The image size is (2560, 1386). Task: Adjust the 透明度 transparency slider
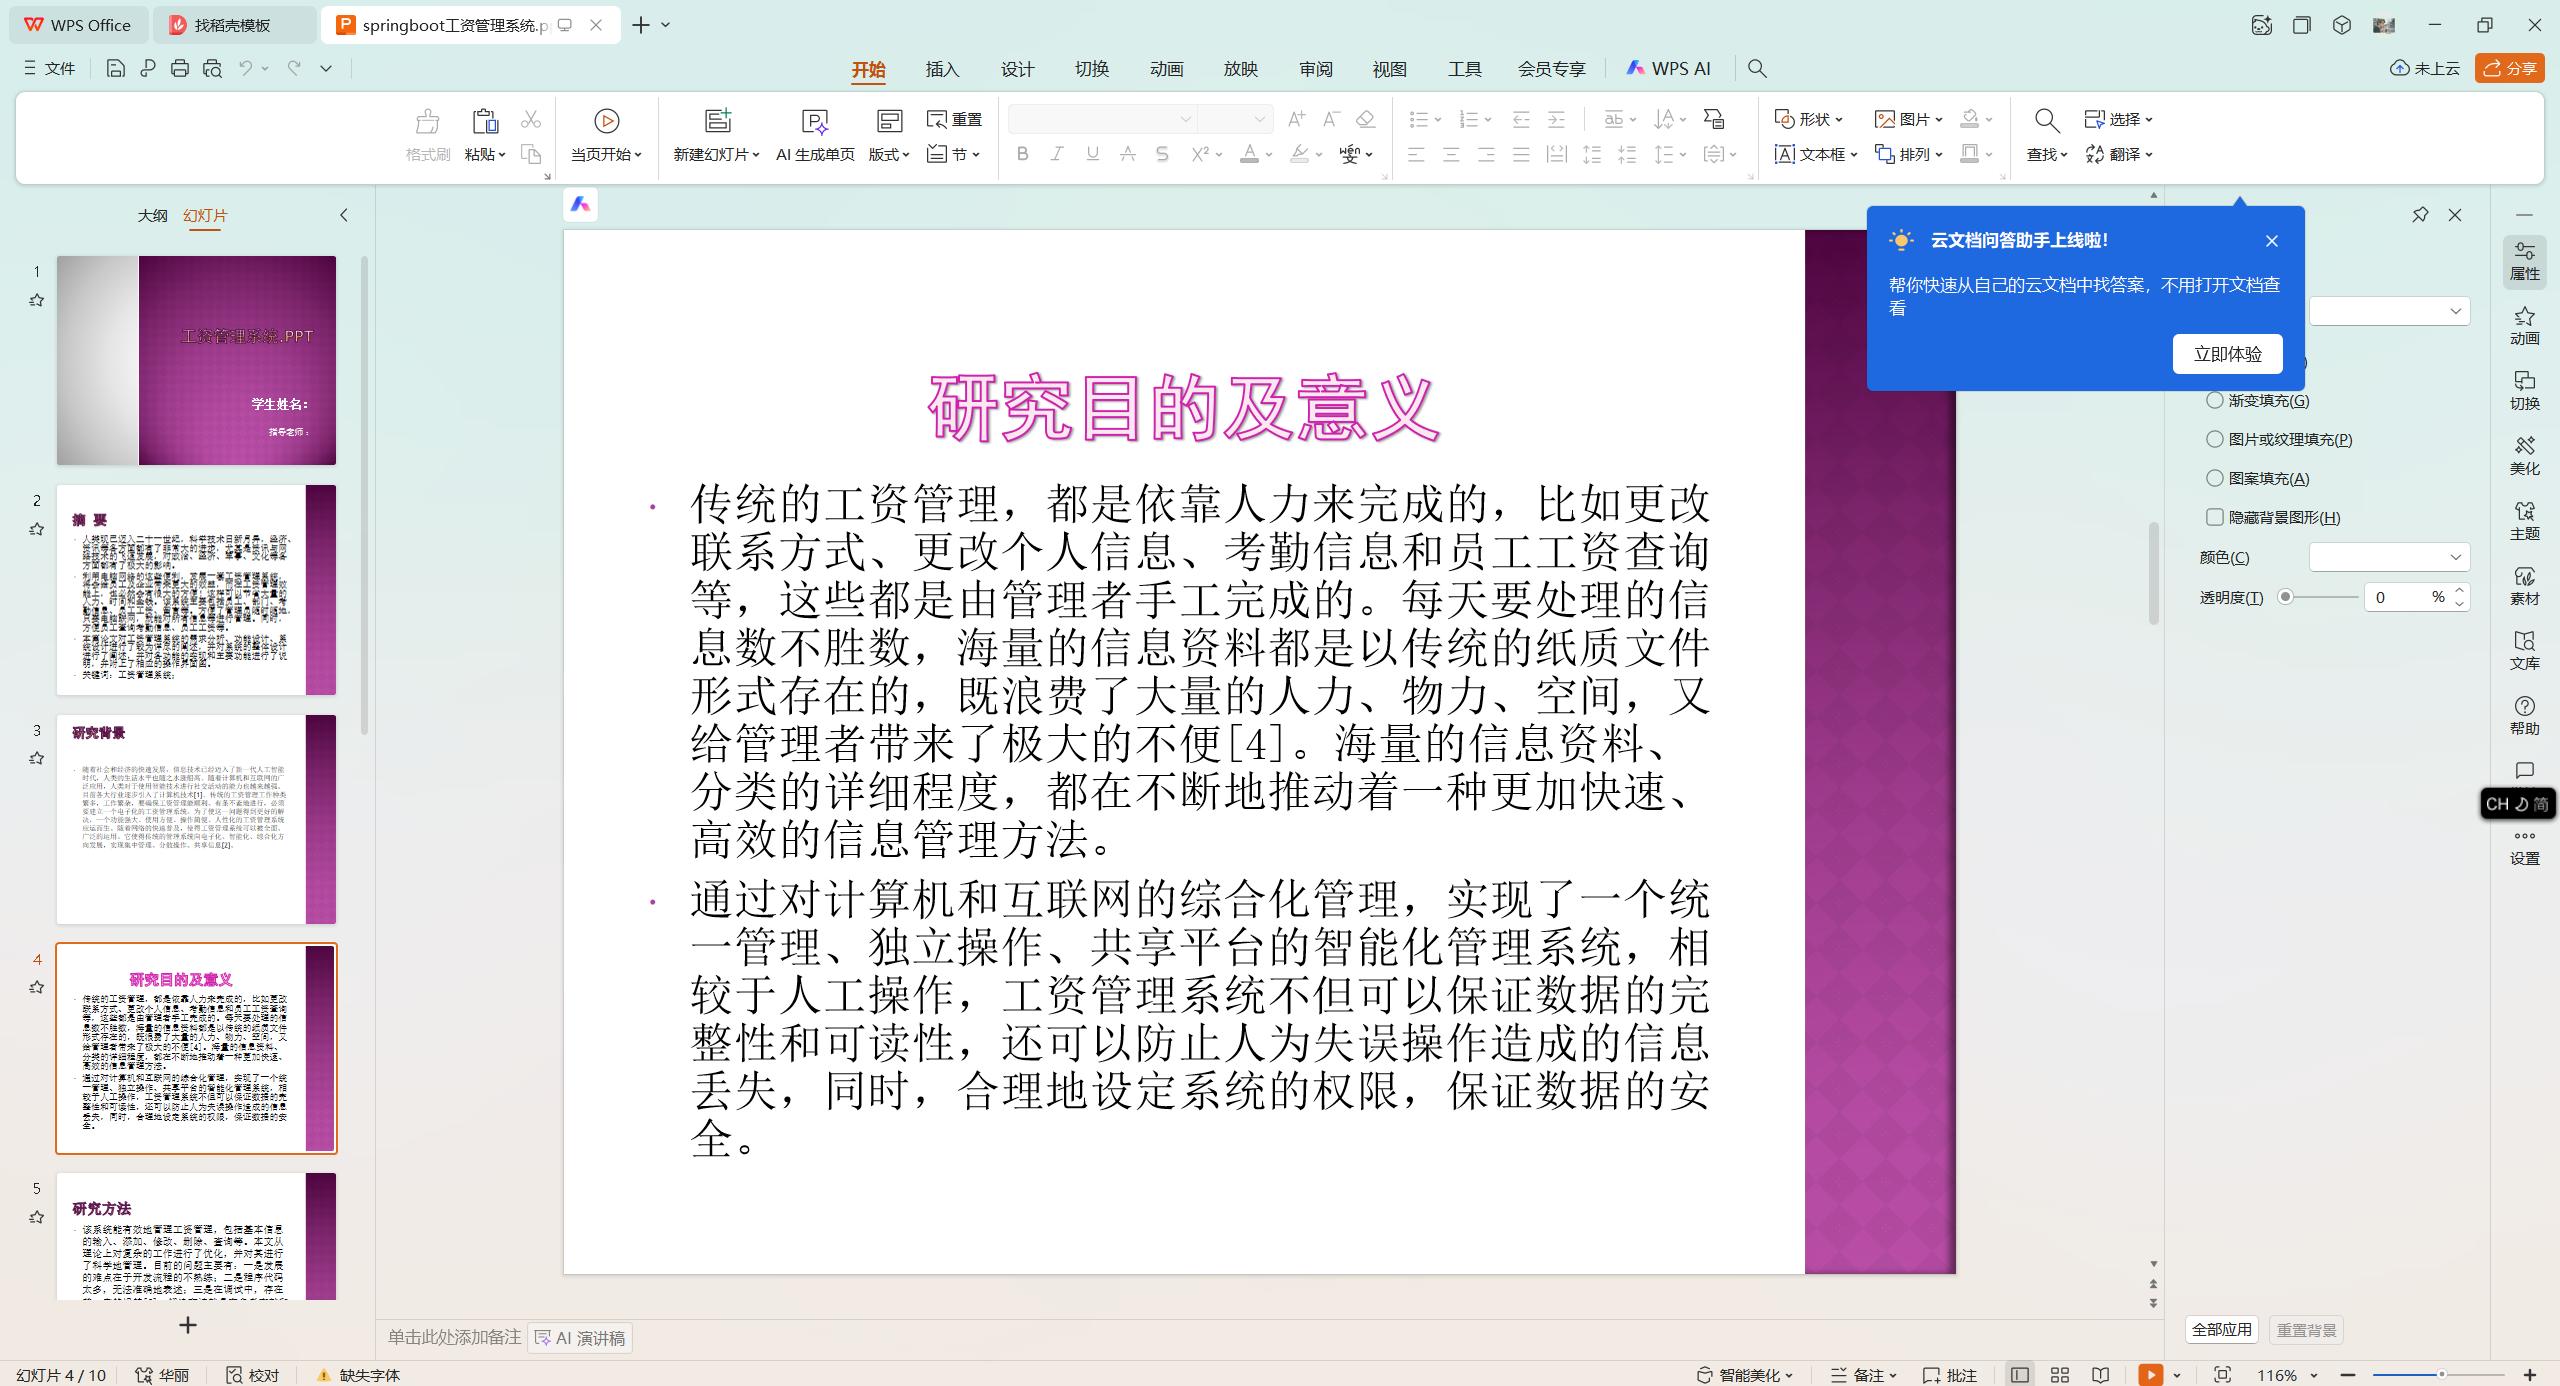2285,597
